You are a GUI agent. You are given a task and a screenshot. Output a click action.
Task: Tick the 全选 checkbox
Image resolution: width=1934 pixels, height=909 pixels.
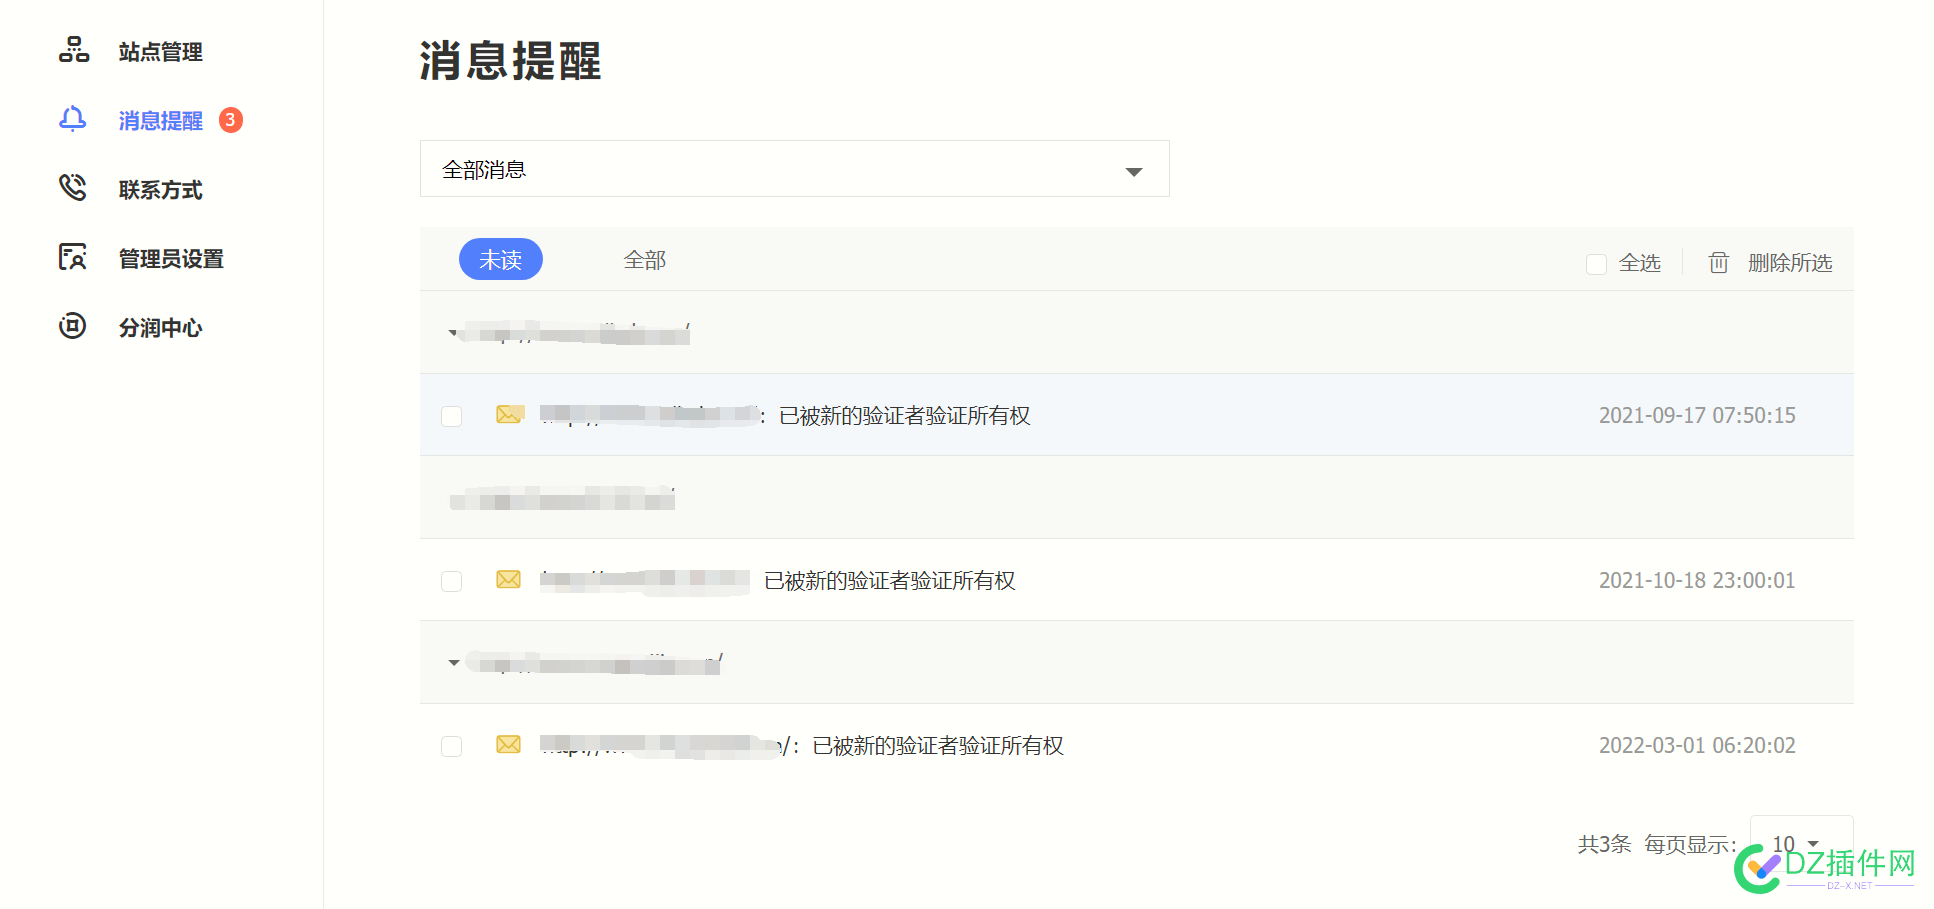click(x=1596, y=264)
